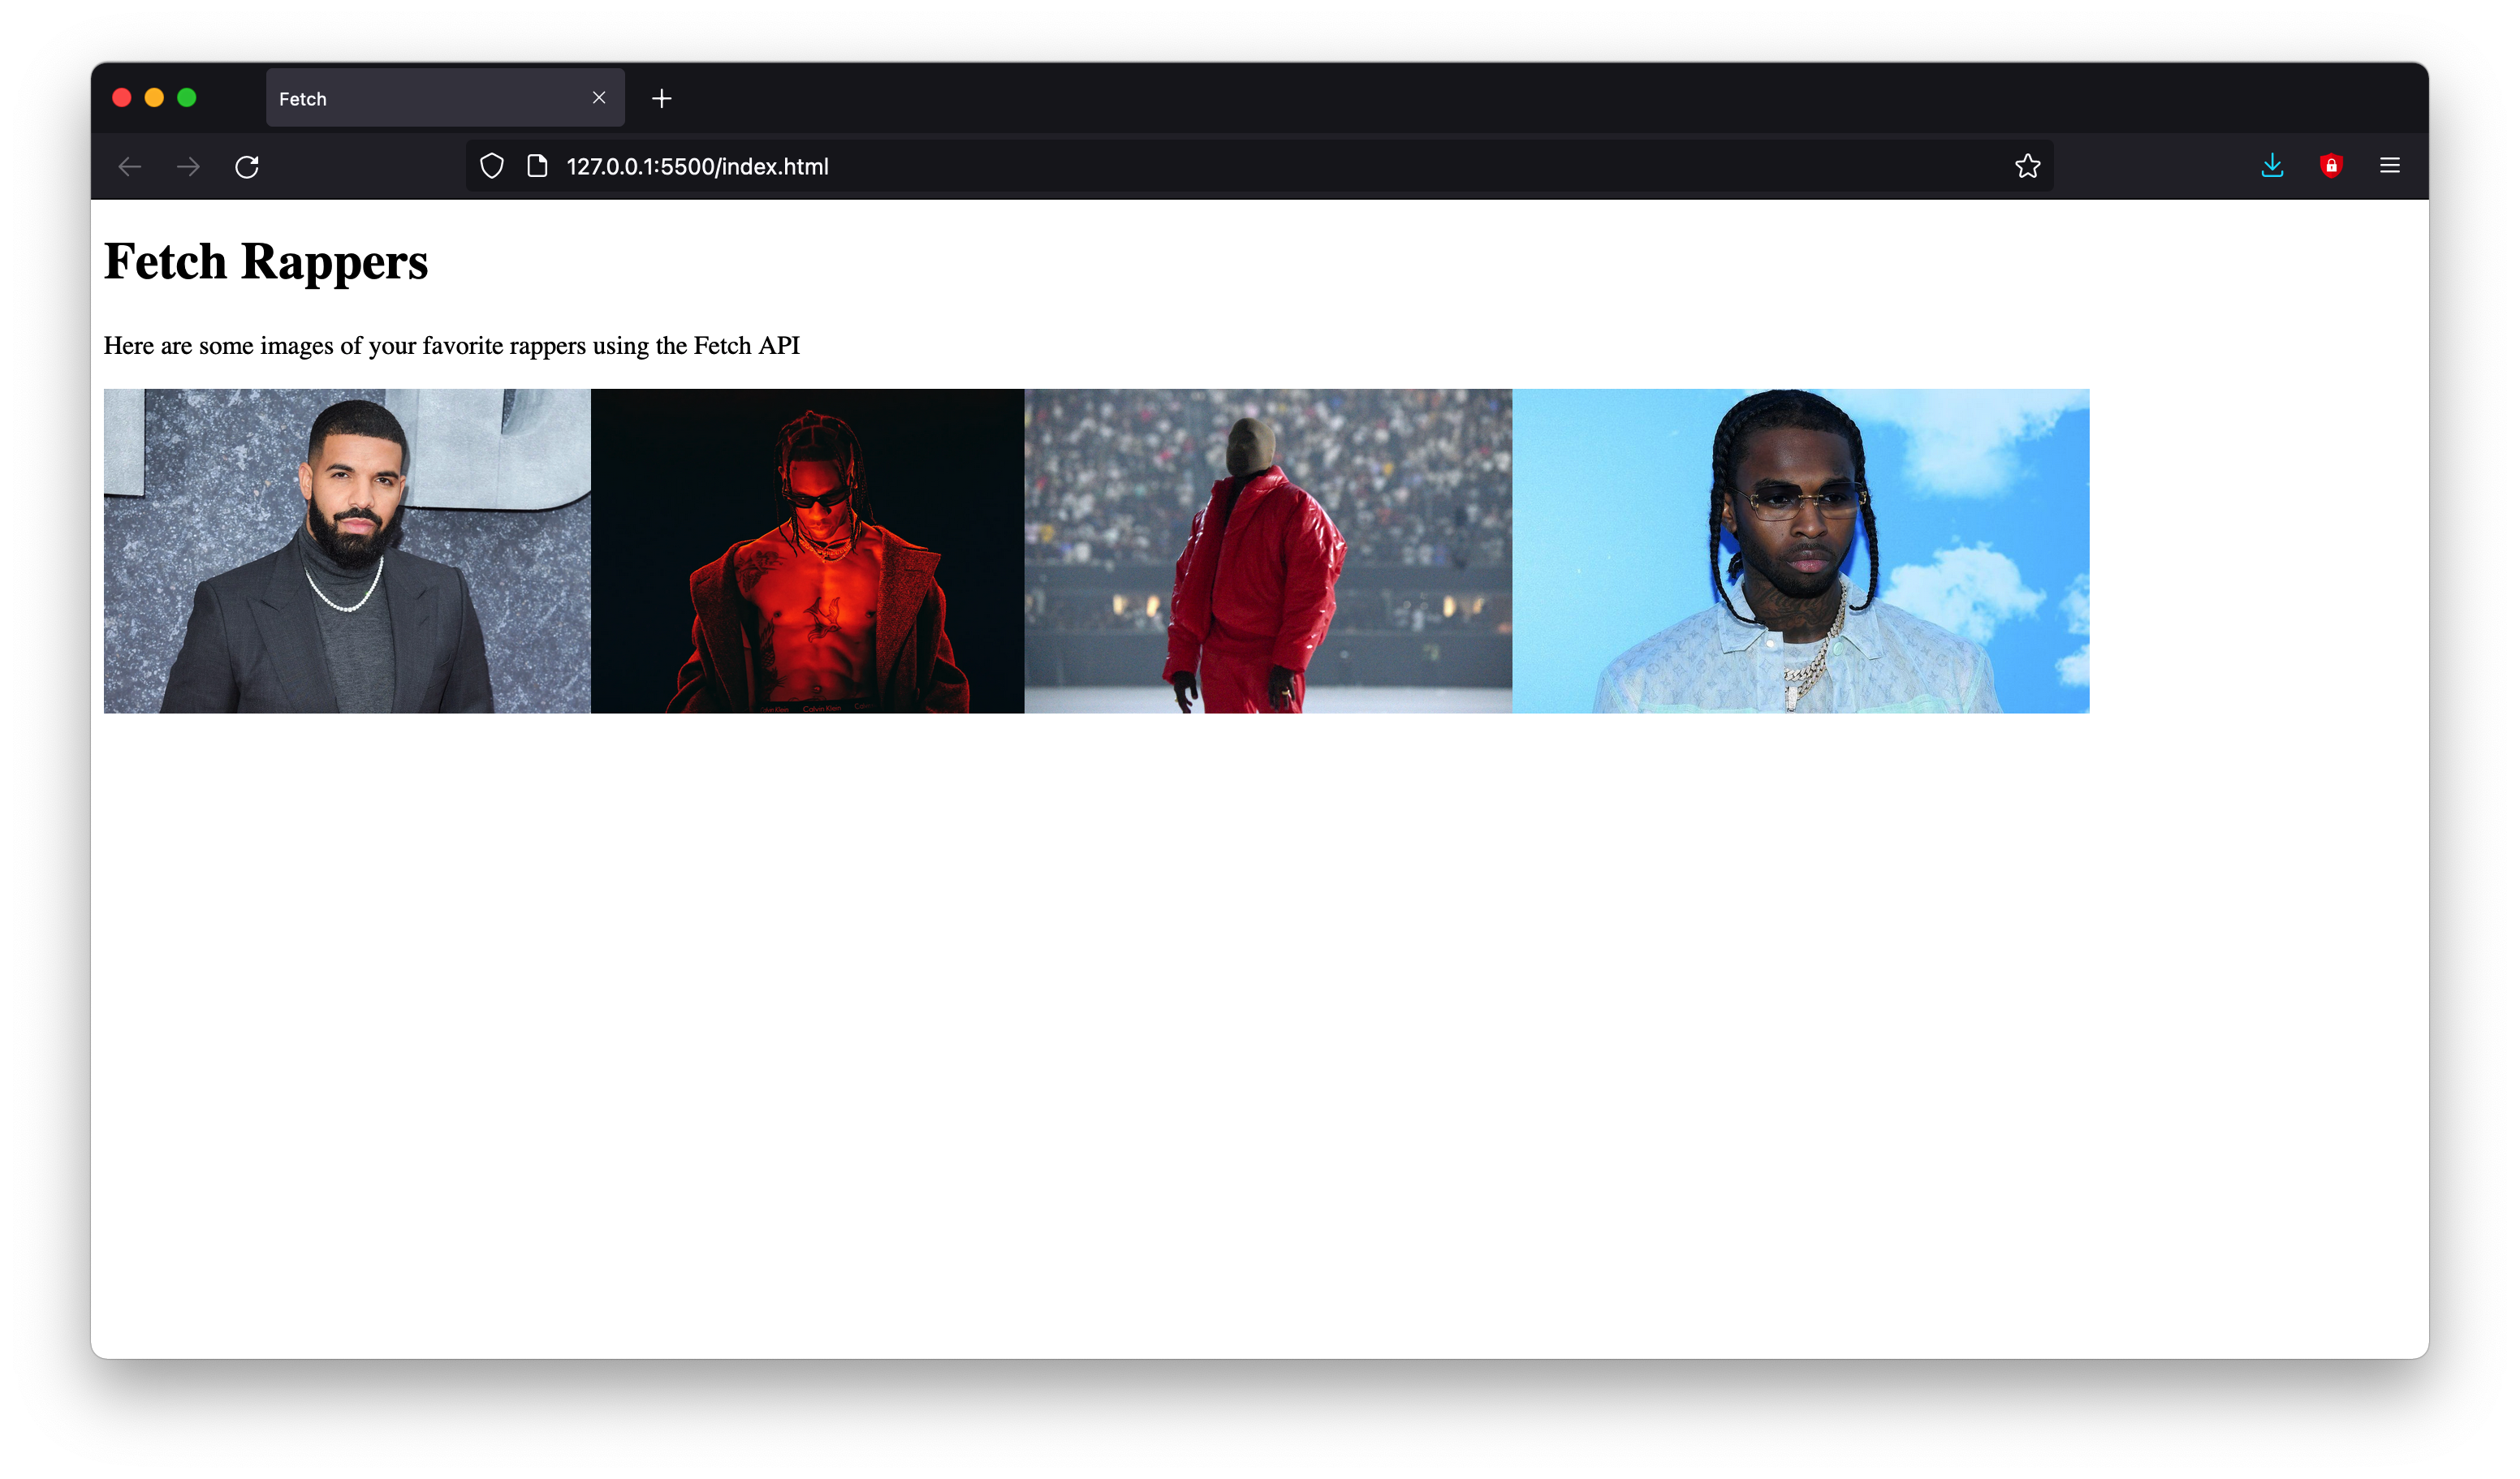
Task: Open the hamburger application menu
Action: 2389,166
